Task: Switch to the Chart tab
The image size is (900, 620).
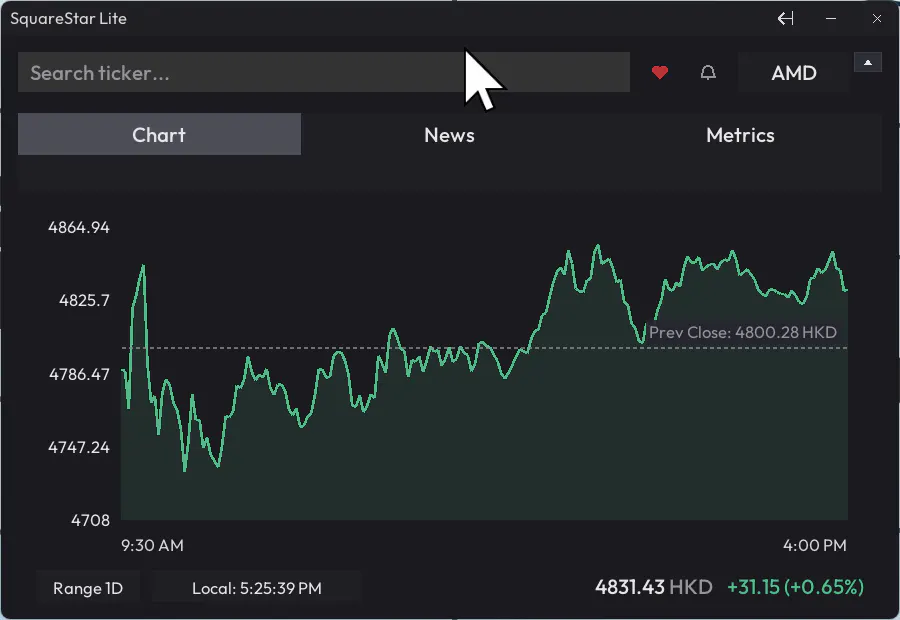Action: (159, 134)
